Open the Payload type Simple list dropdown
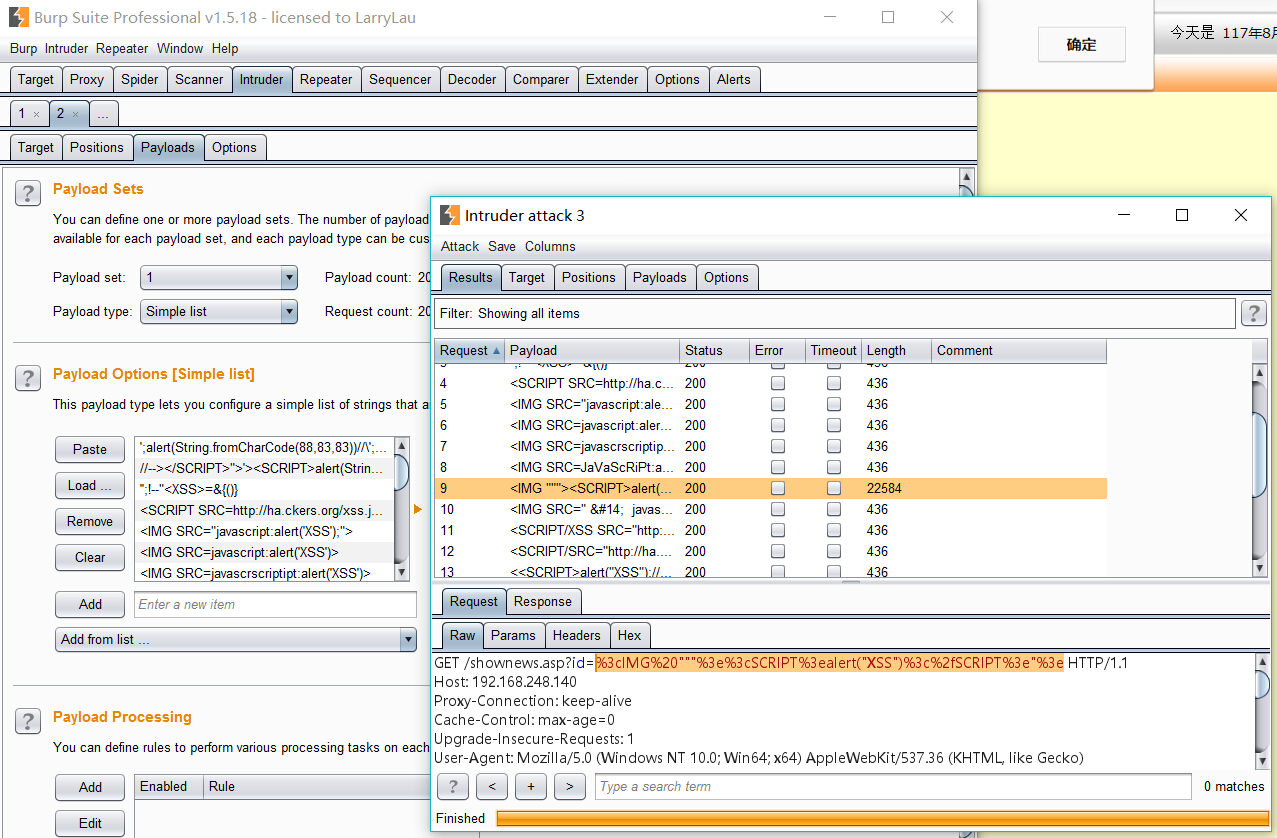Image resolution: width=1277 pixels, height=838 pixels. point(219,311)
